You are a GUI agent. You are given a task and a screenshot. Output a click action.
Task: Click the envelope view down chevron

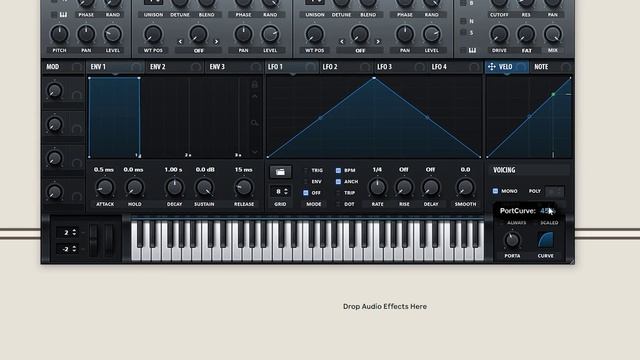(x=255, y=152)
